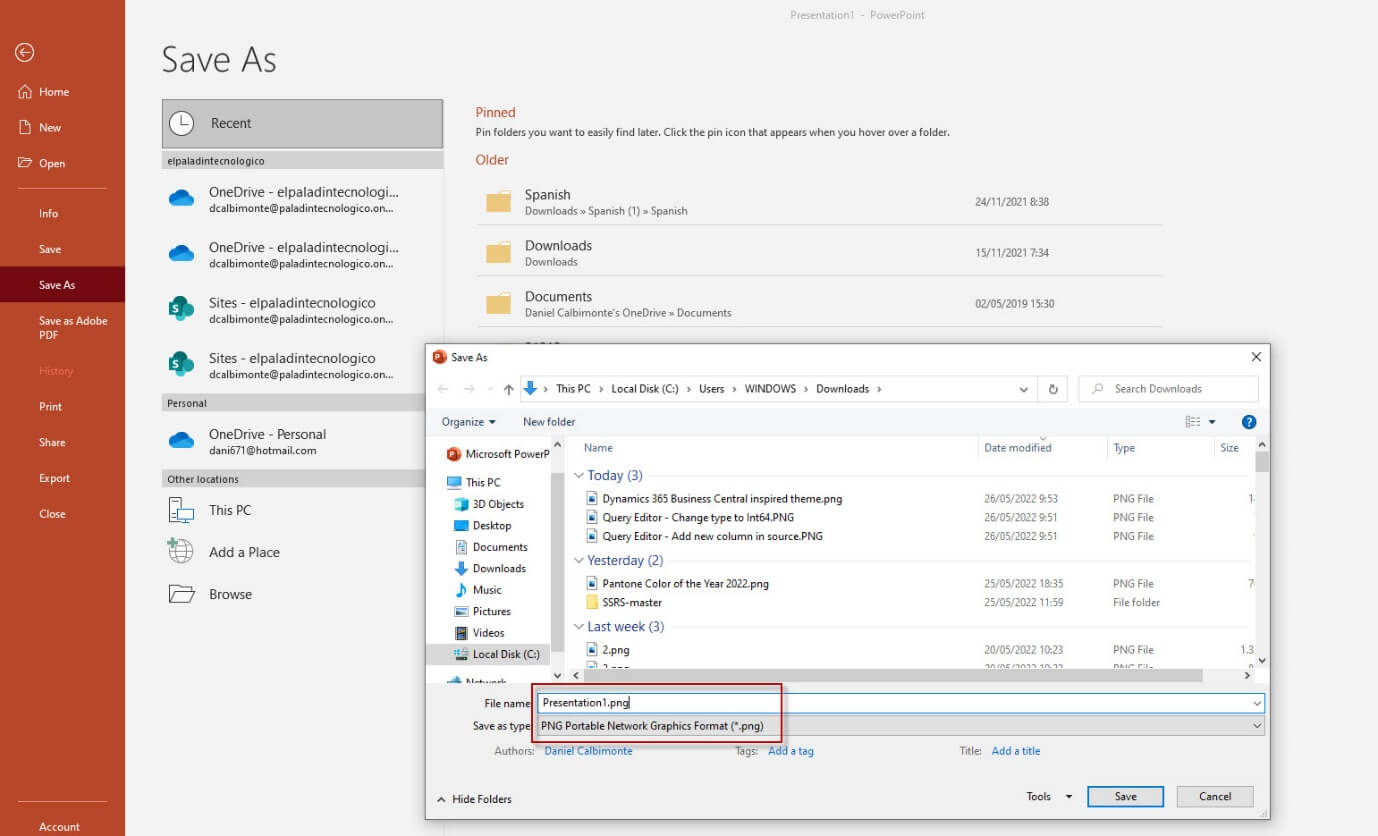Select Pictures in the navigation tree
This screenshot has width=1378, height=836.
tap(482, 612)
